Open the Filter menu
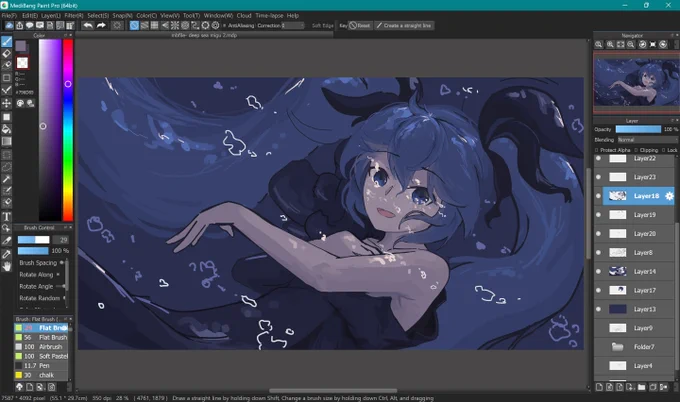 [x=74, y=15]
